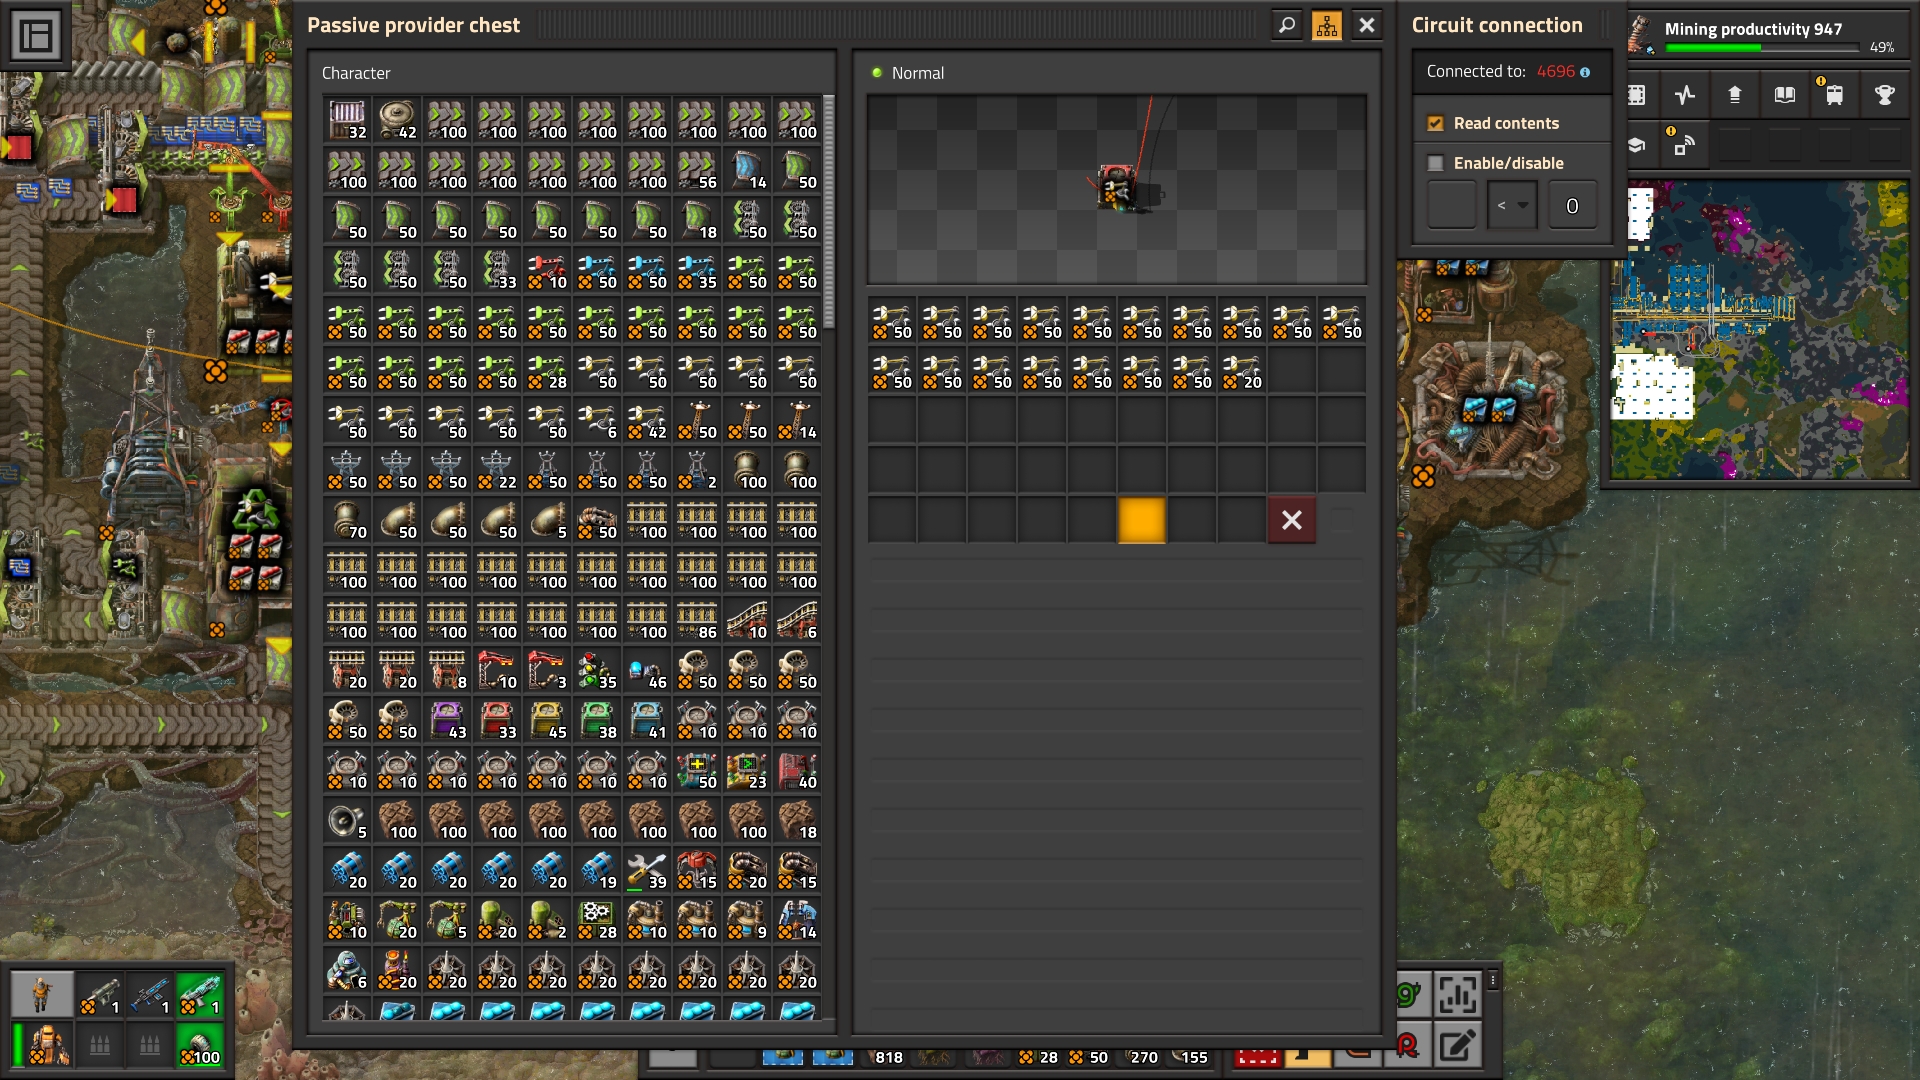Select the rocket launcher weapon slot

[100, 994]
